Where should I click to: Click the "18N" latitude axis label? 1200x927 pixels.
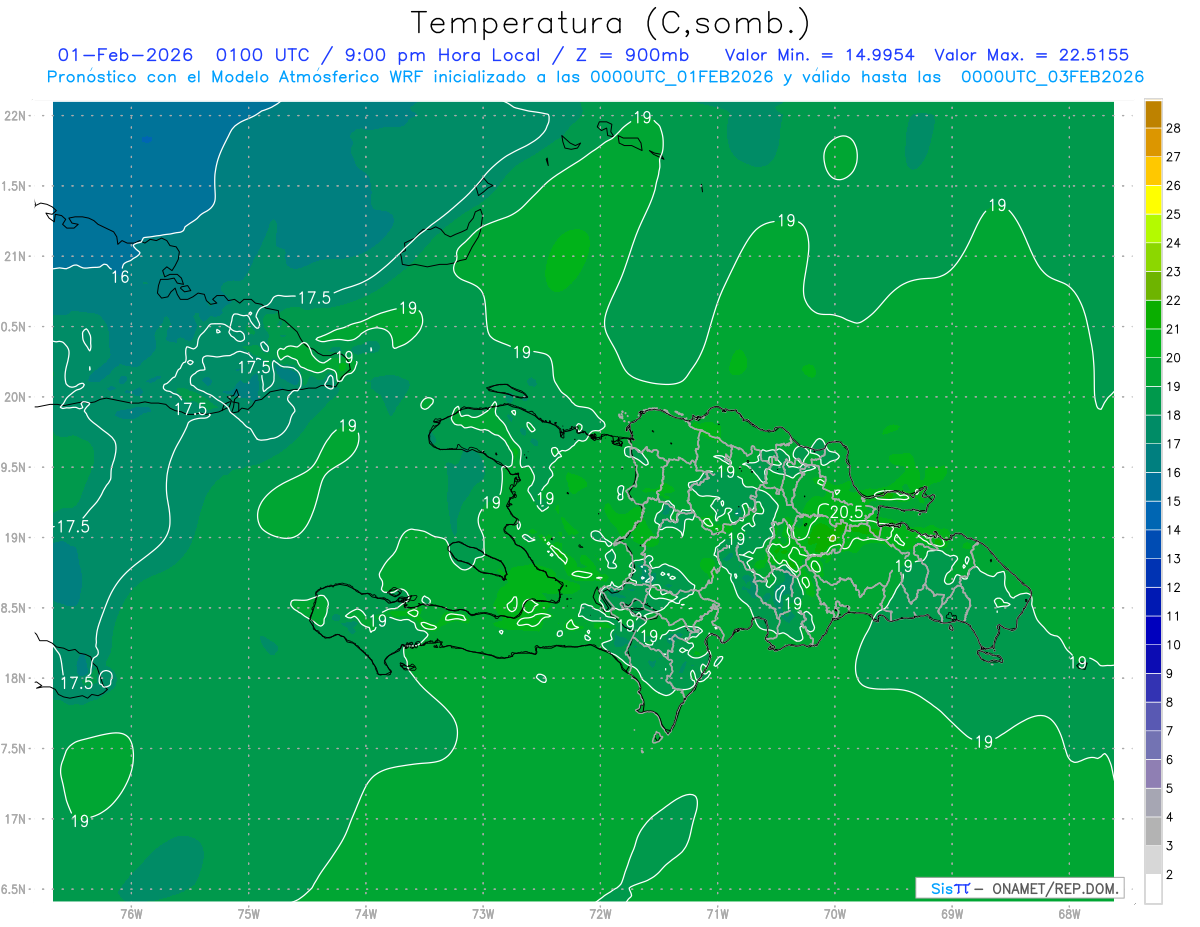click(x=17, y=678)
